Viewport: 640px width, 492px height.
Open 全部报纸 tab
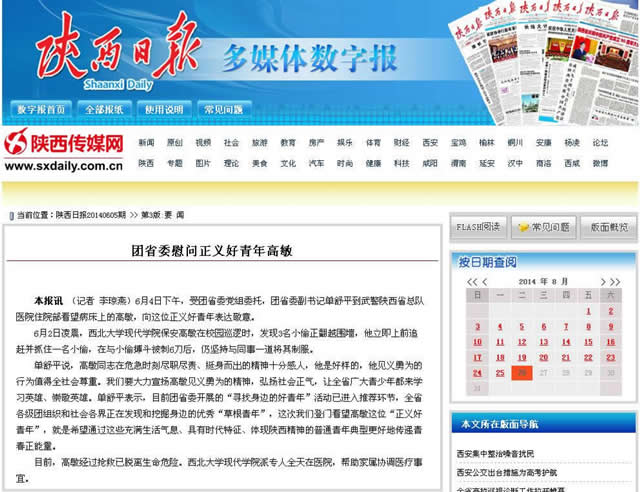[104, 109]
